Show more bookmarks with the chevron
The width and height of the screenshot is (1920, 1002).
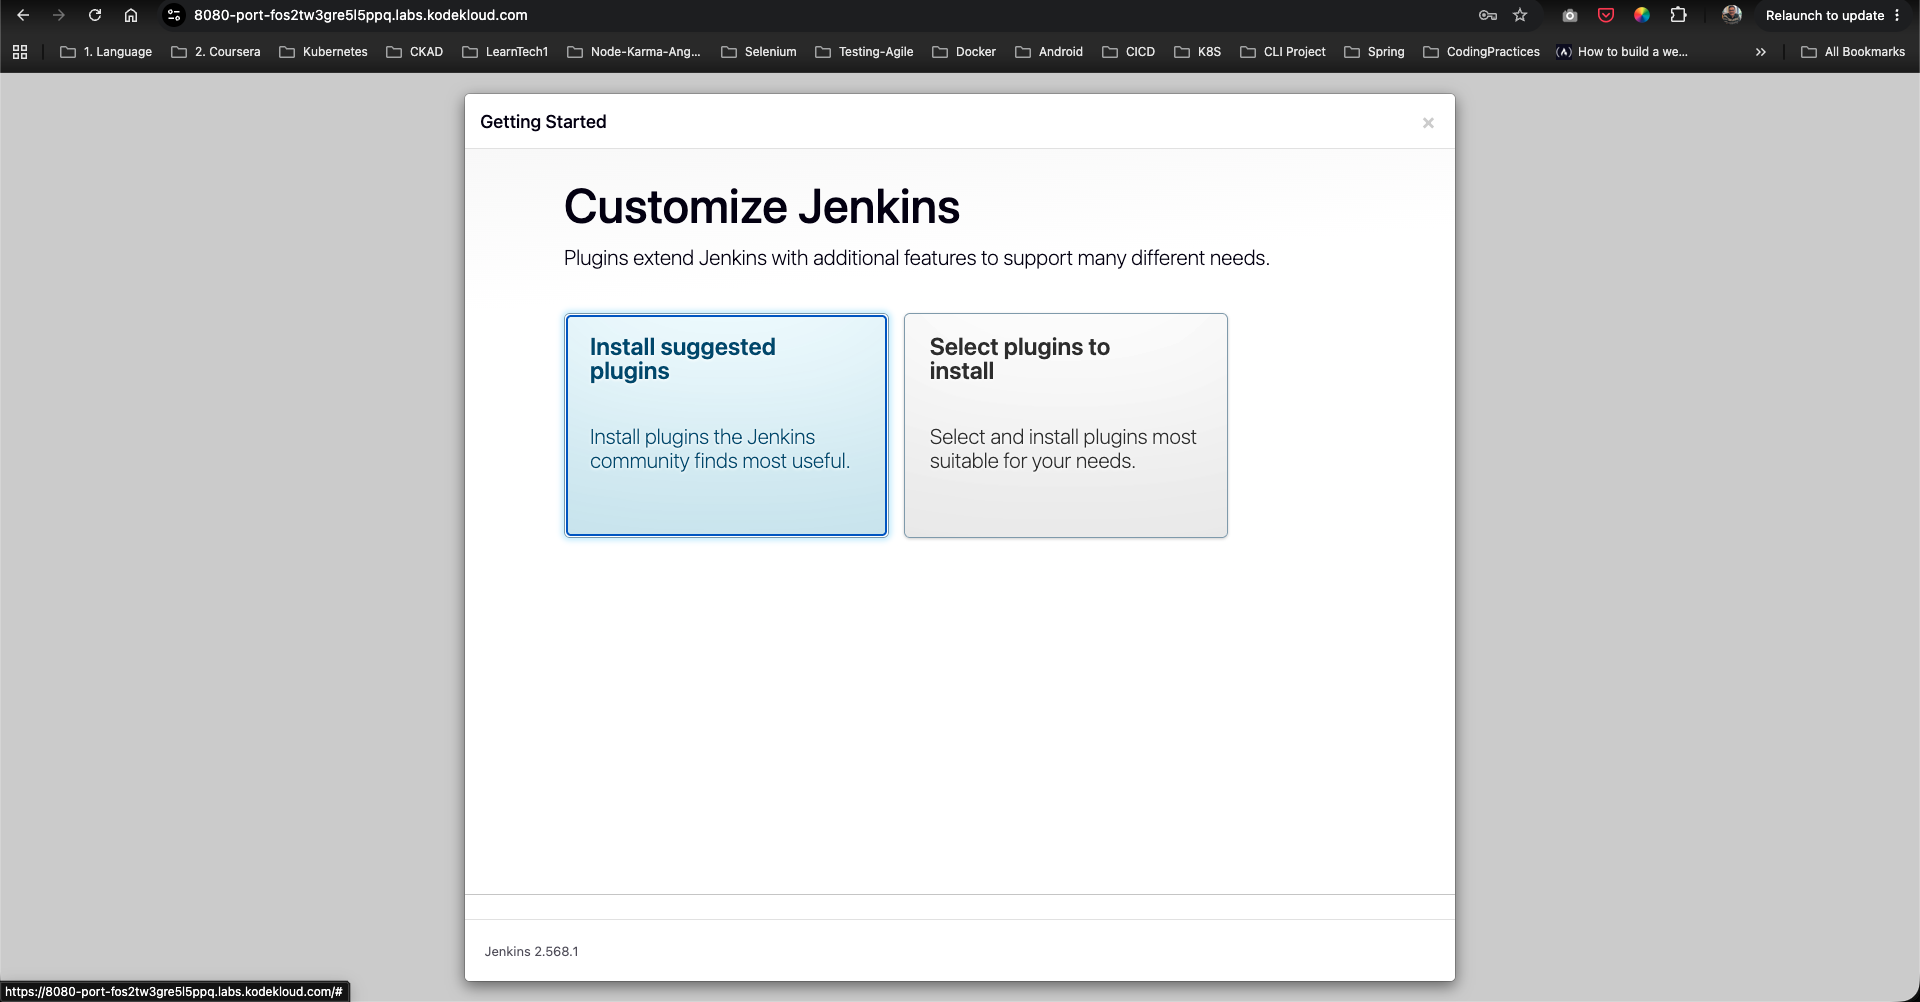[1761, 52]
